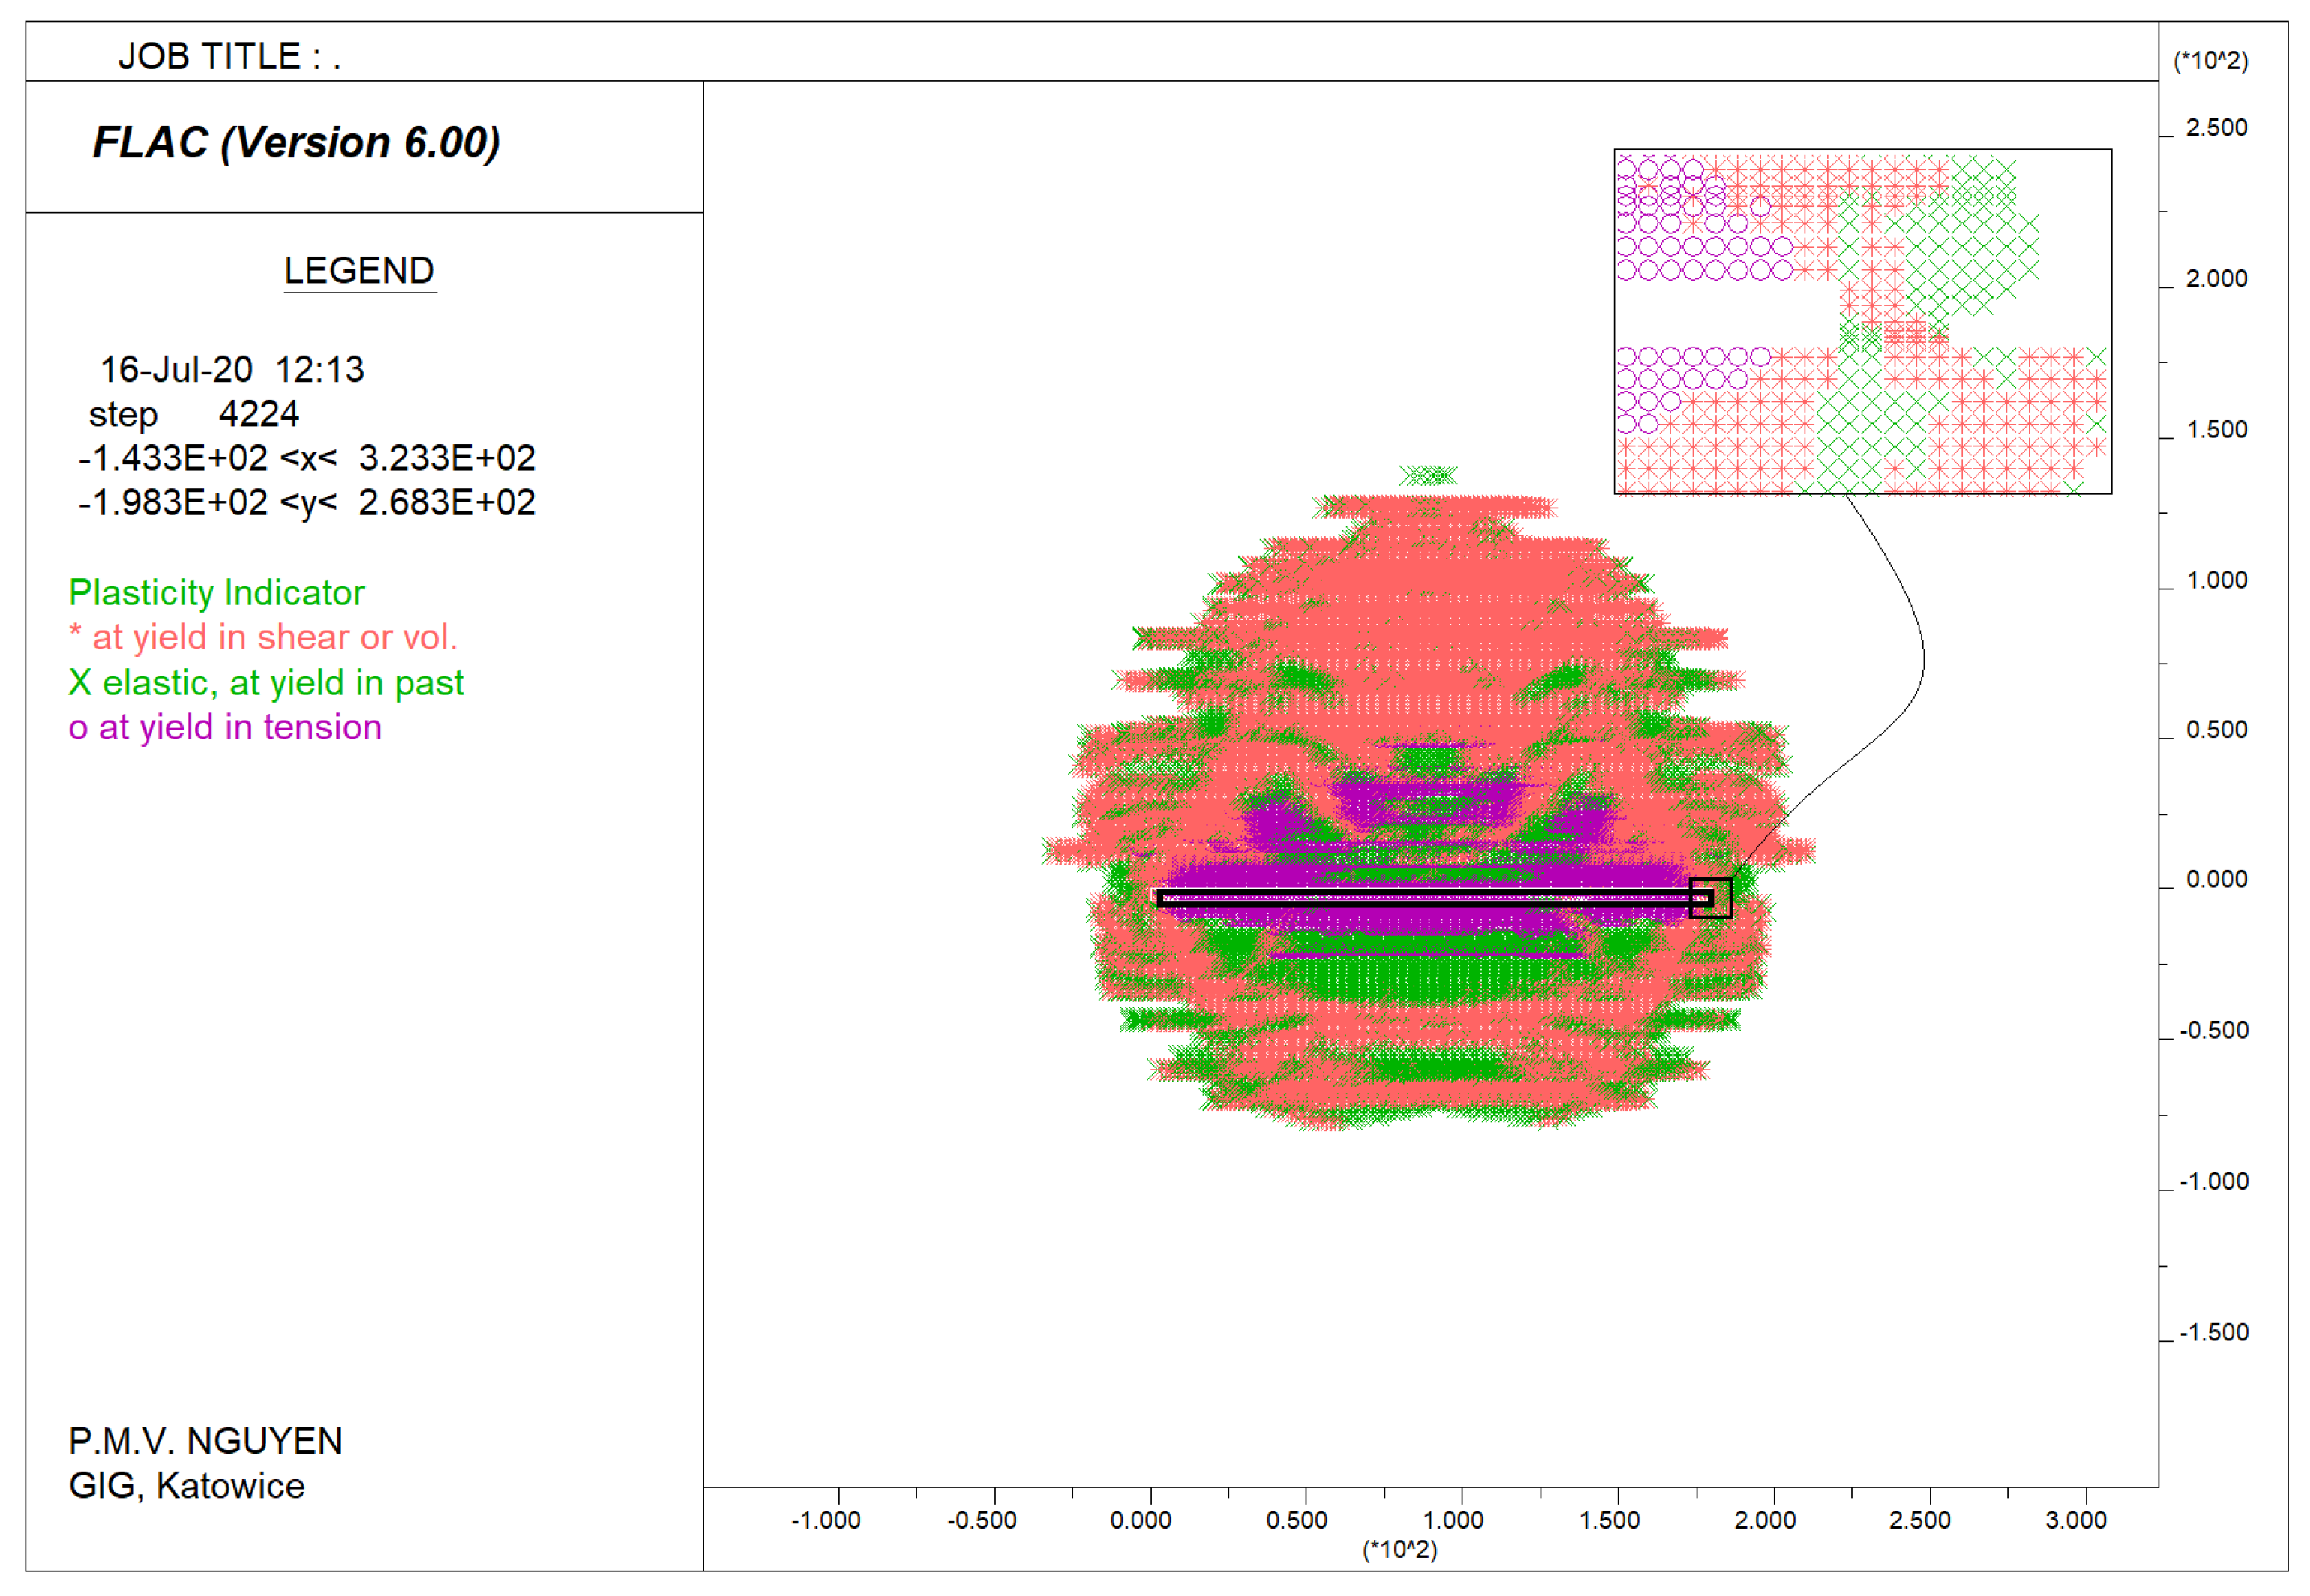Click the zoomed inset detail box

point(1863,322)
